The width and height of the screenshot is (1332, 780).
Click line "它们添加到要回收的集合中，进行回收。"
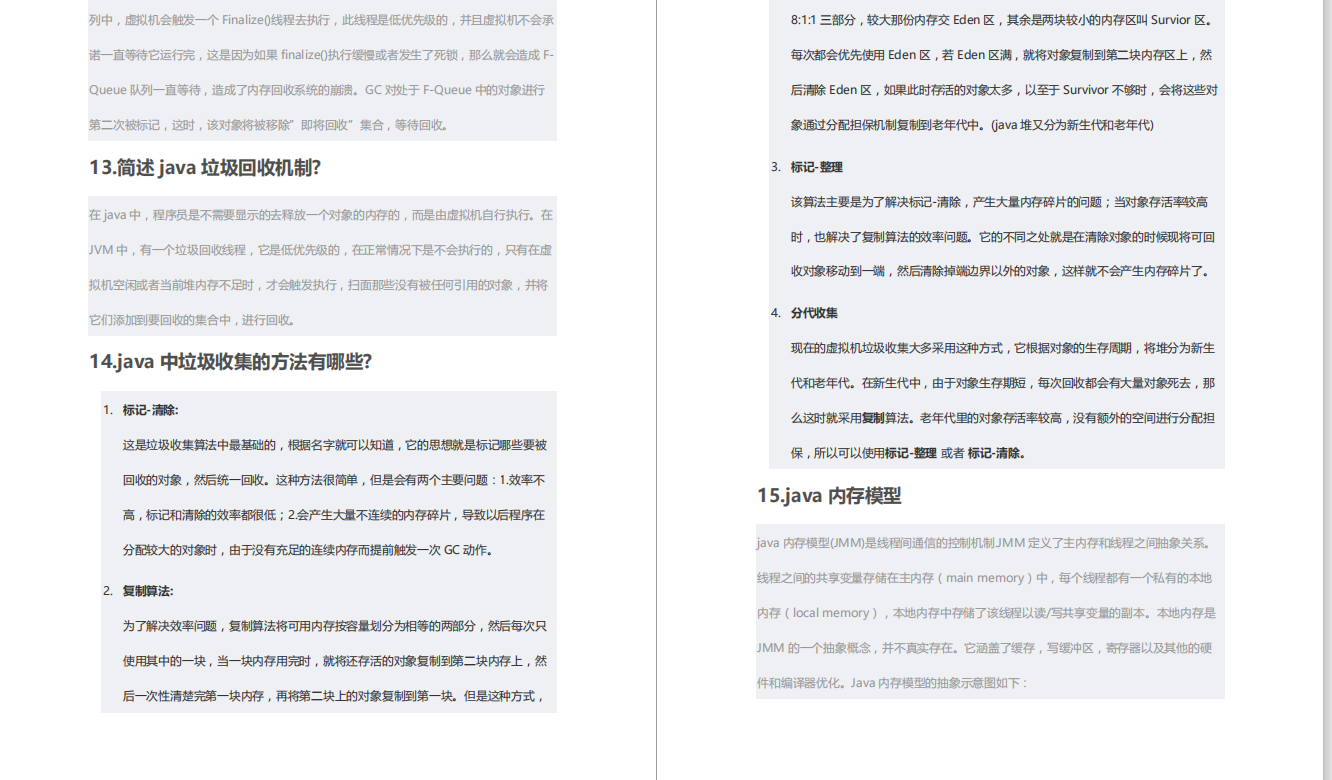pyautogui.click(x=192, y=320)
